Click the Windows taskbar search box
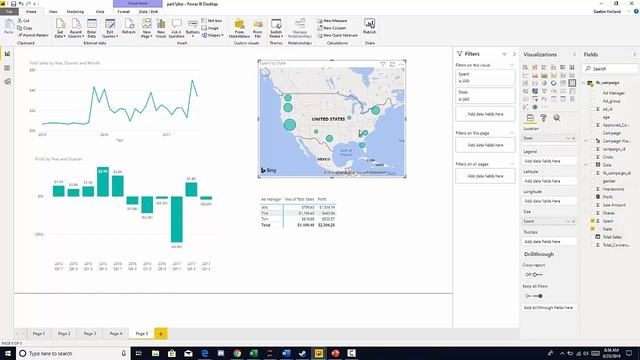 73,353
